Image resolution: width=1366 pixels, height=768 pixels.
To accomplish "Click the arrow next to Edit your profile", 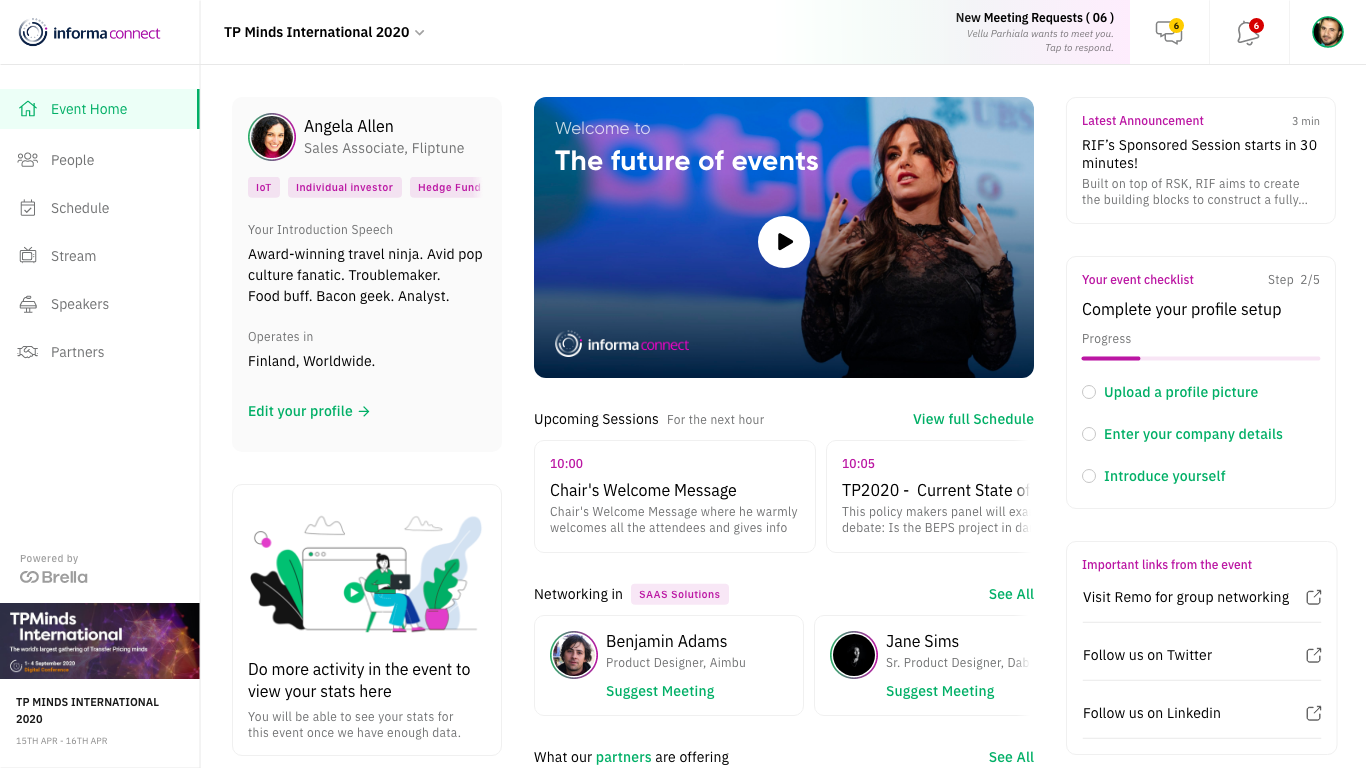I will pos(364,411).
